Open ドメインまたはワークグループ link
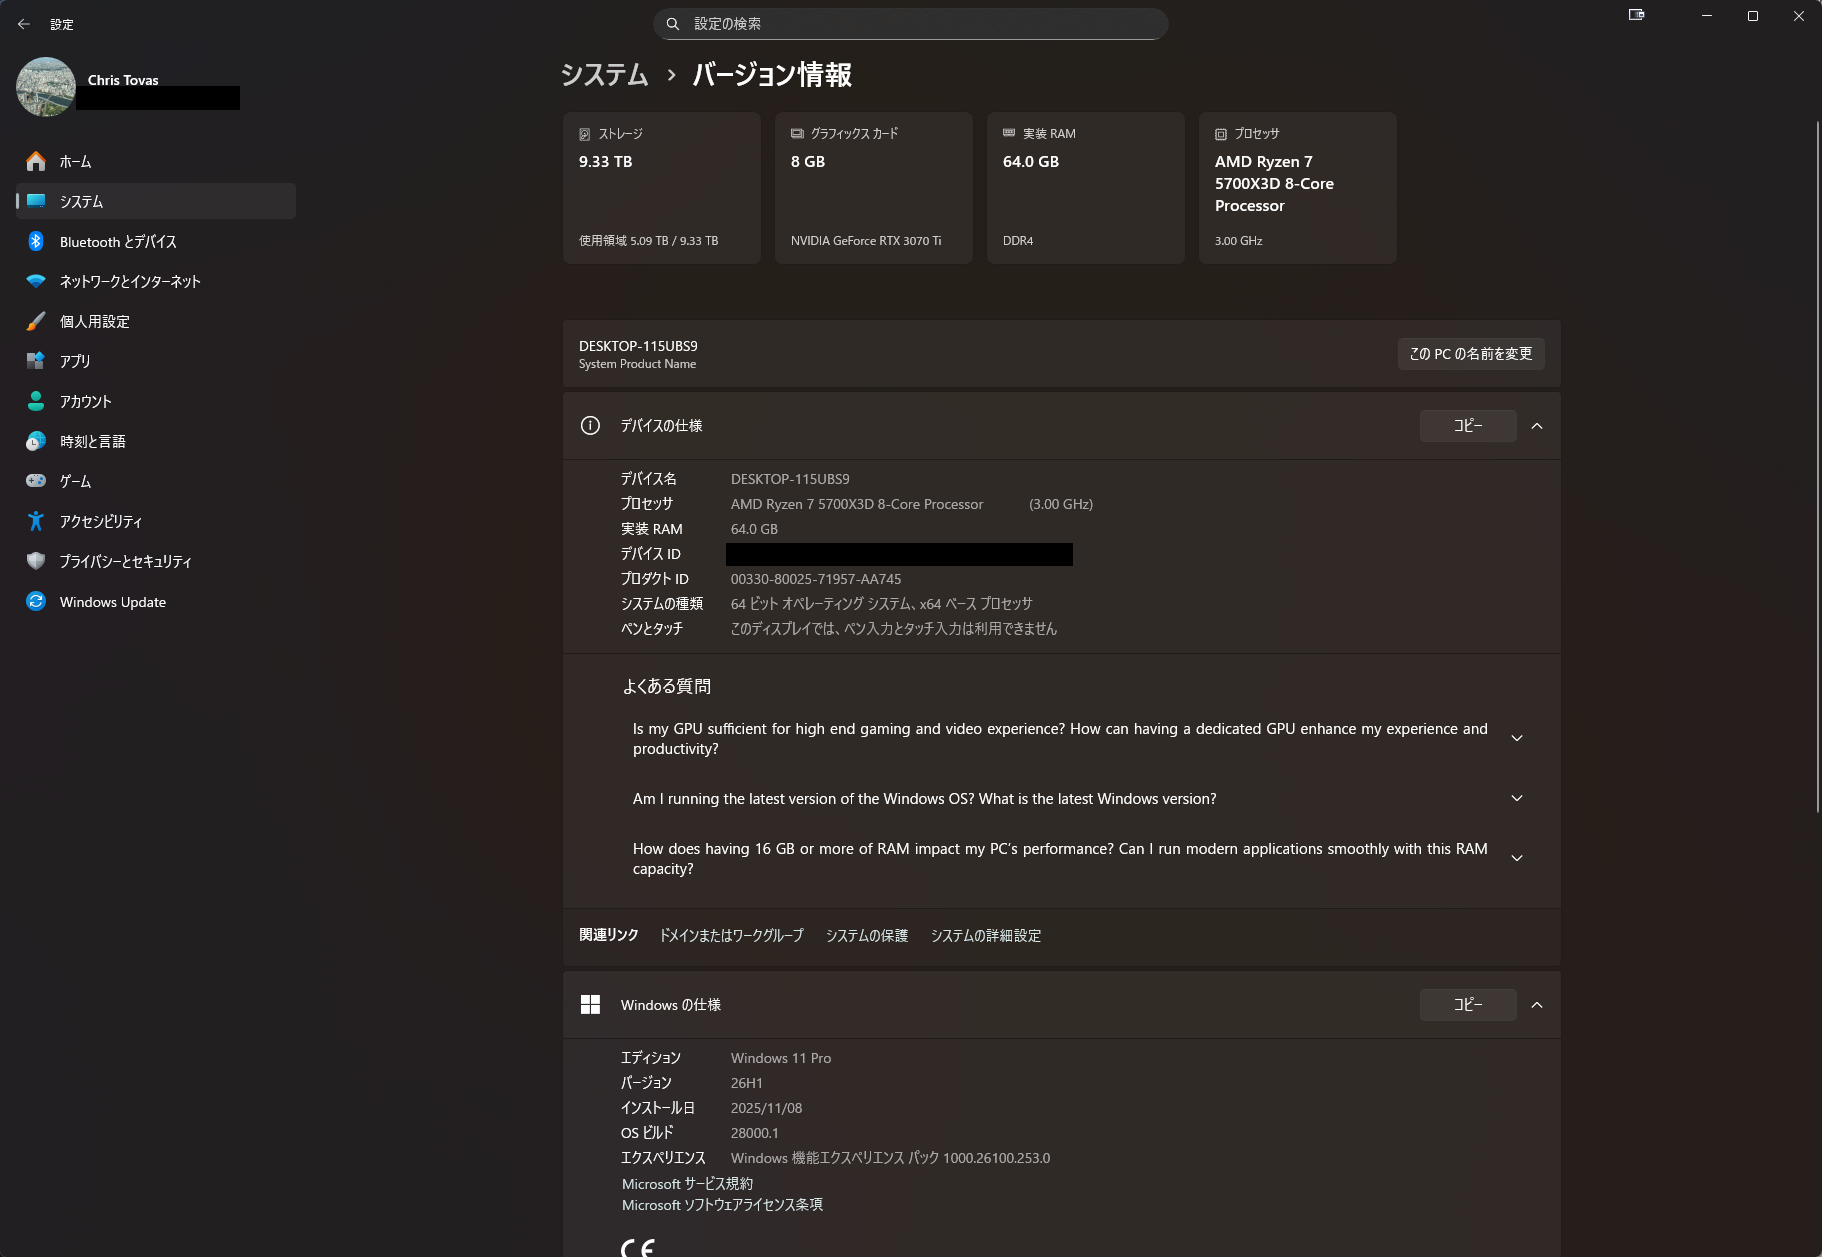The image size is (1822, 1257). pos(731,936)
